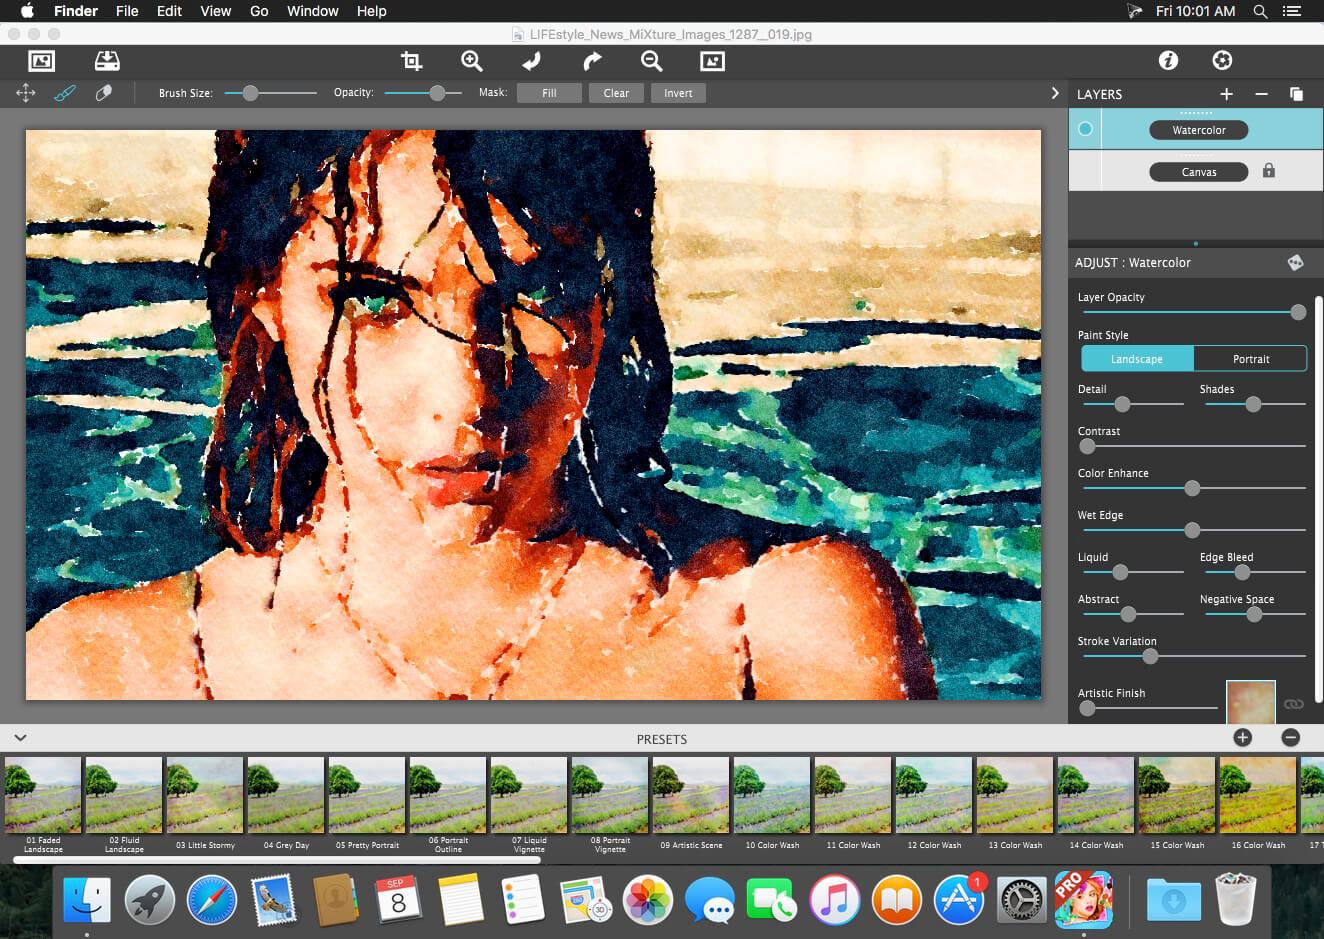Click the Brush Size slider

click(270, 93)
